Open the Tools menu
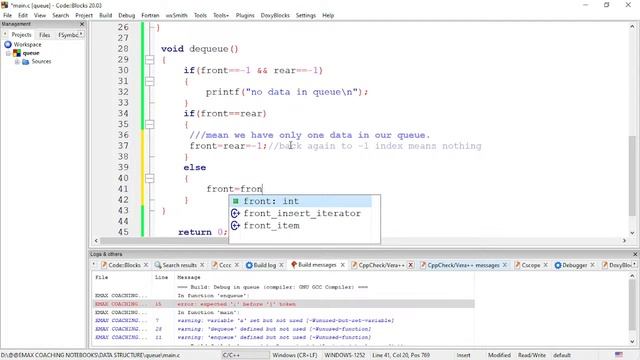 click(x=200, y=15)
